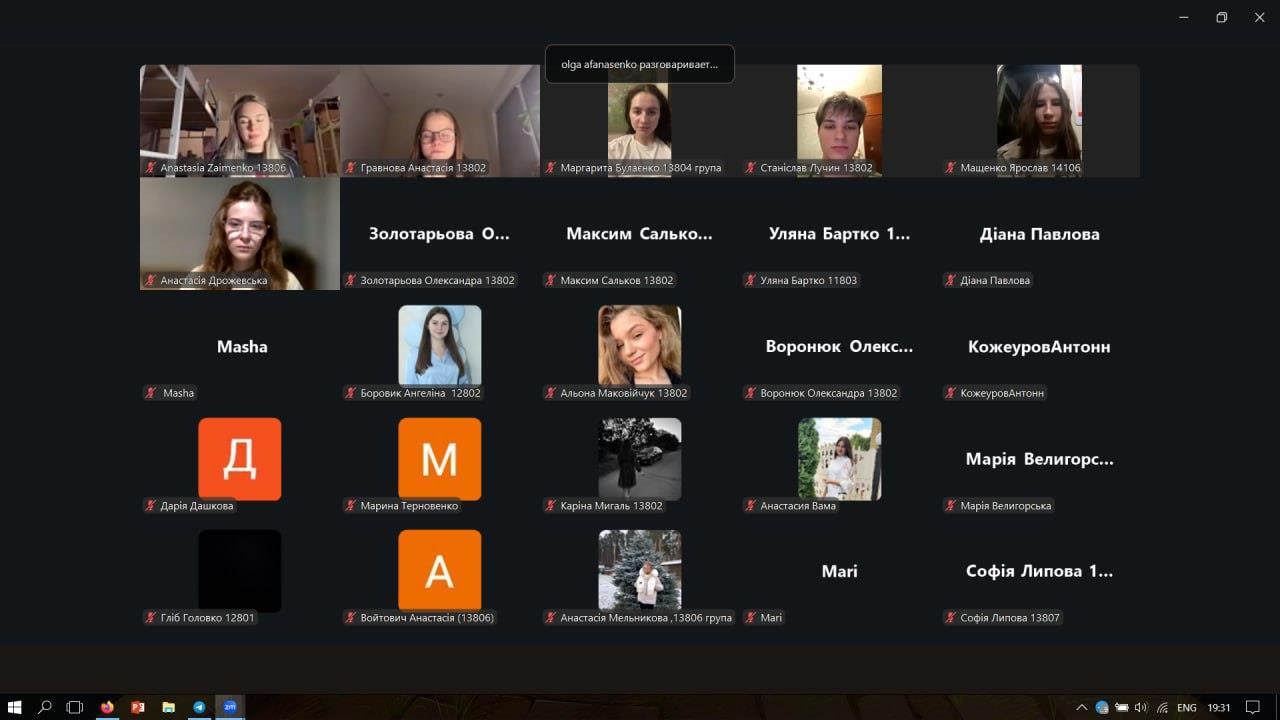The image size is (1280, 720).
Task: Click the 19:31 system clock
Action: point(1218,707)
